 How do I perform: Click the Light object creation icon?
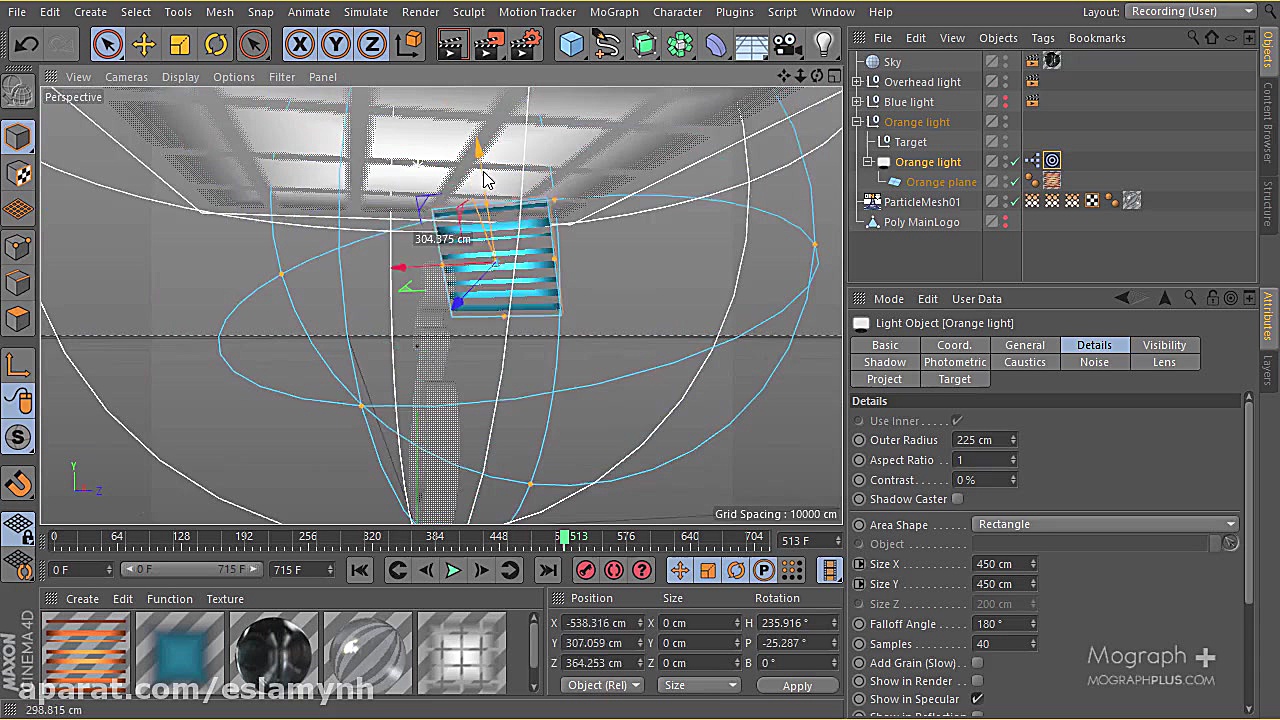tap(822, 44)
